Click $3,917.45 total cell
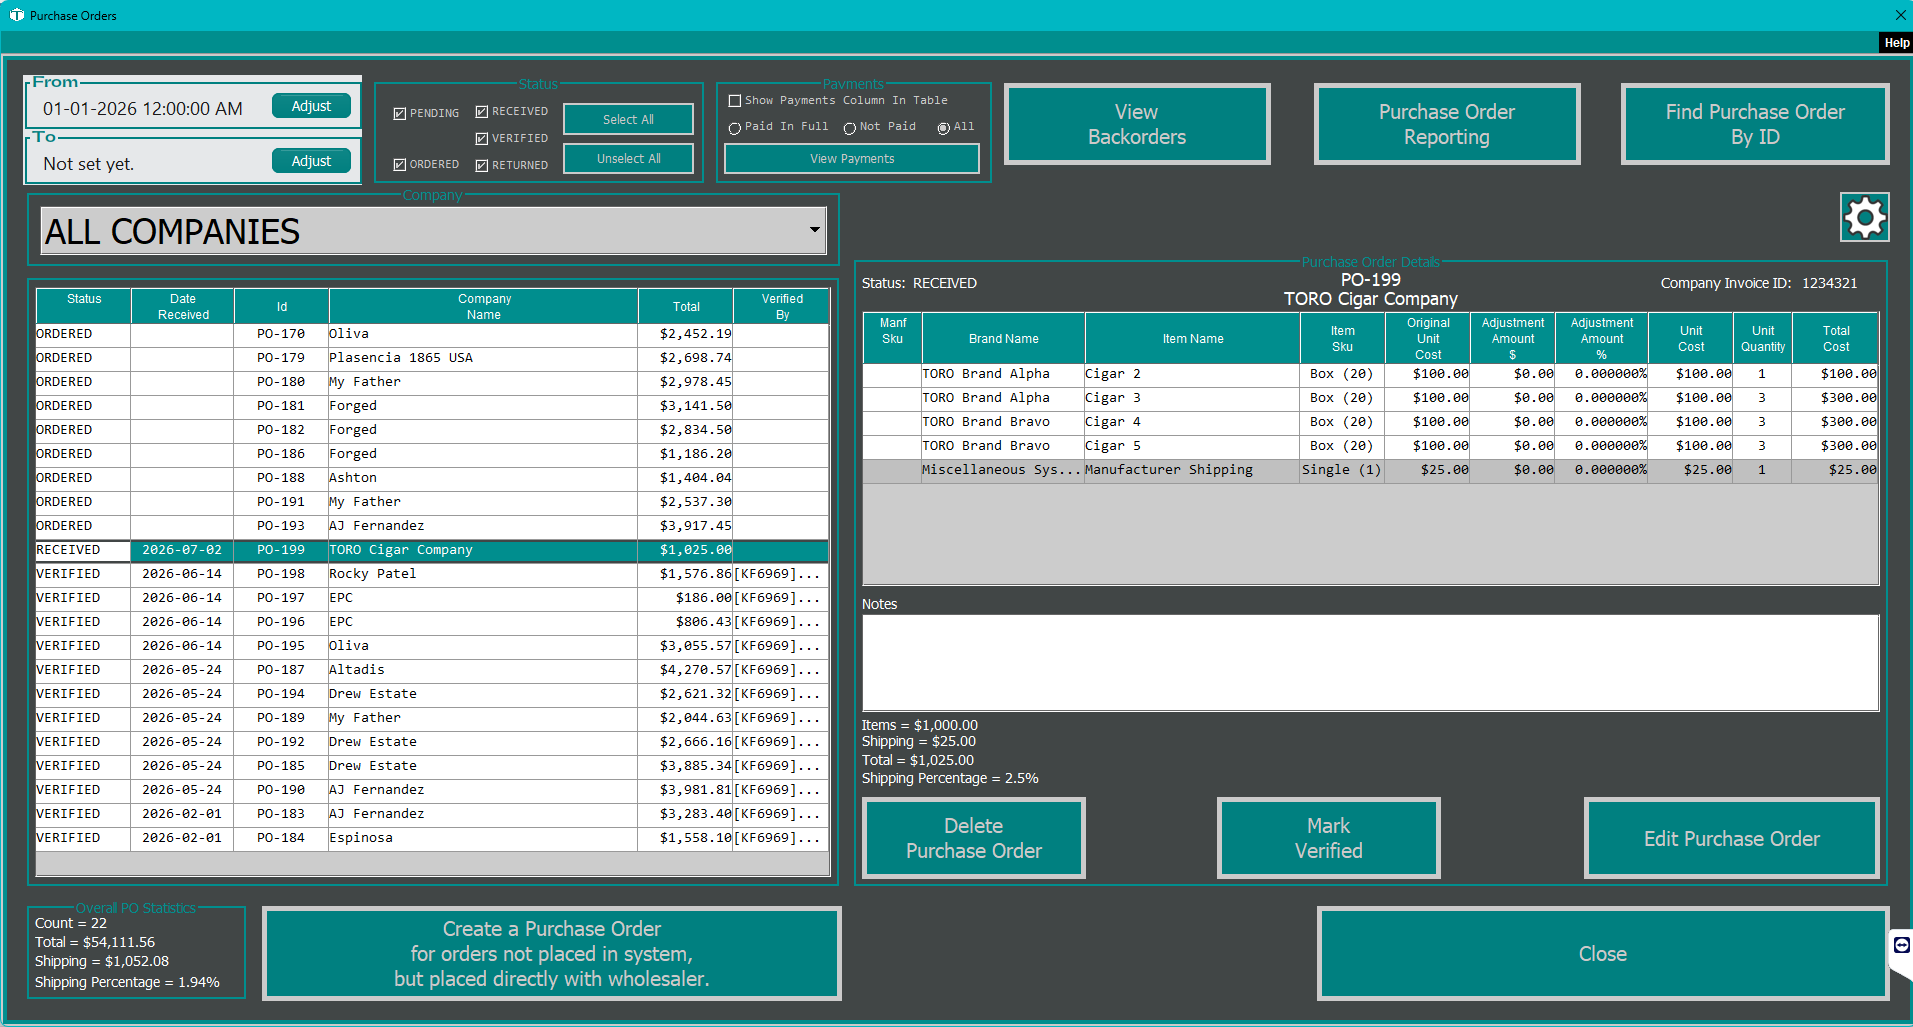 coord(686,526)
